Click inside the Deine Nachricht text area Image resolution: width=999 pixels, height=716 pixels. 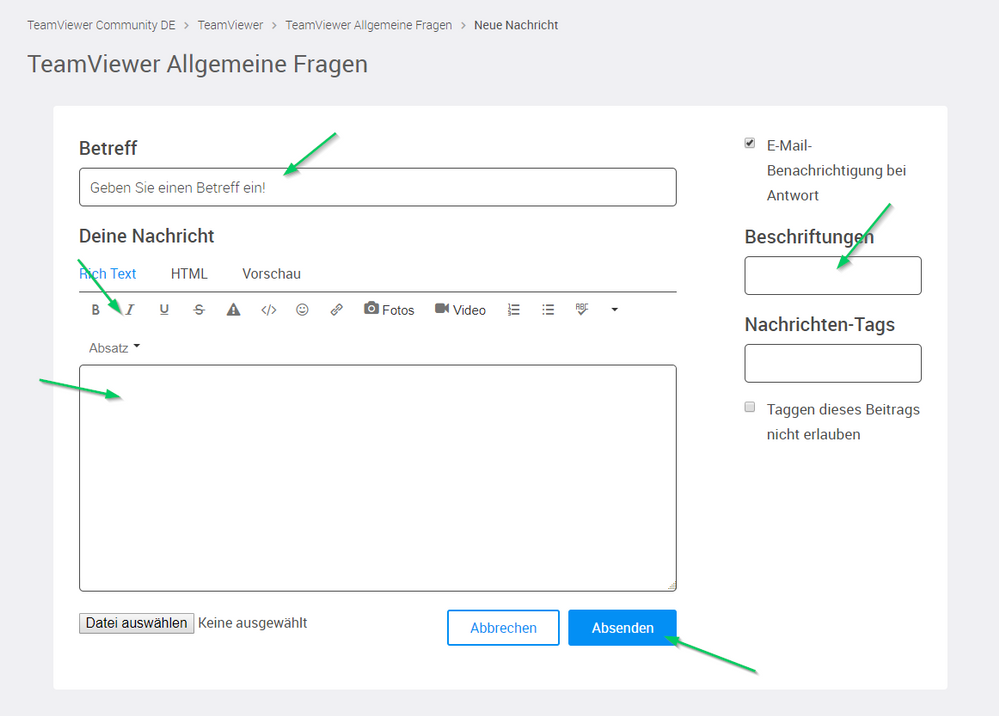pos(378,478)
